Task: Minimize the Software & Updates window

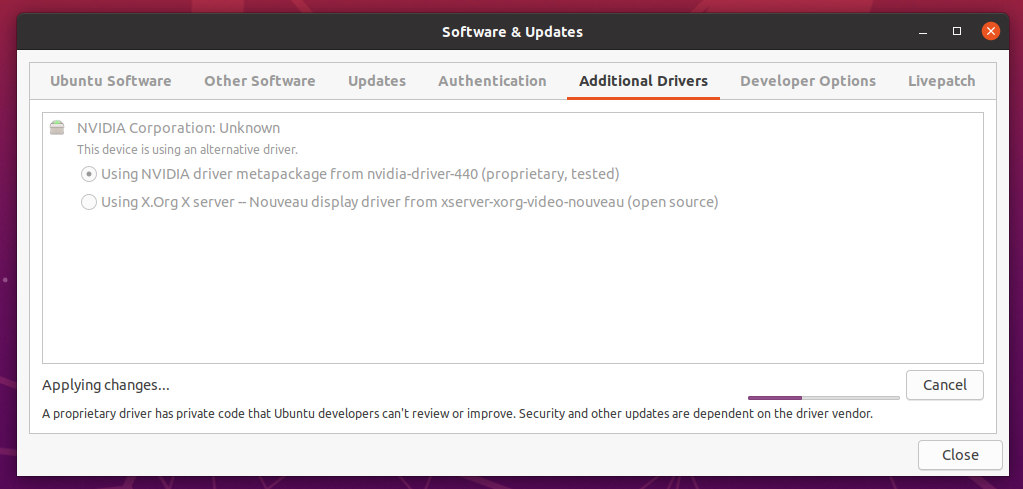Action: coord(923,31)
